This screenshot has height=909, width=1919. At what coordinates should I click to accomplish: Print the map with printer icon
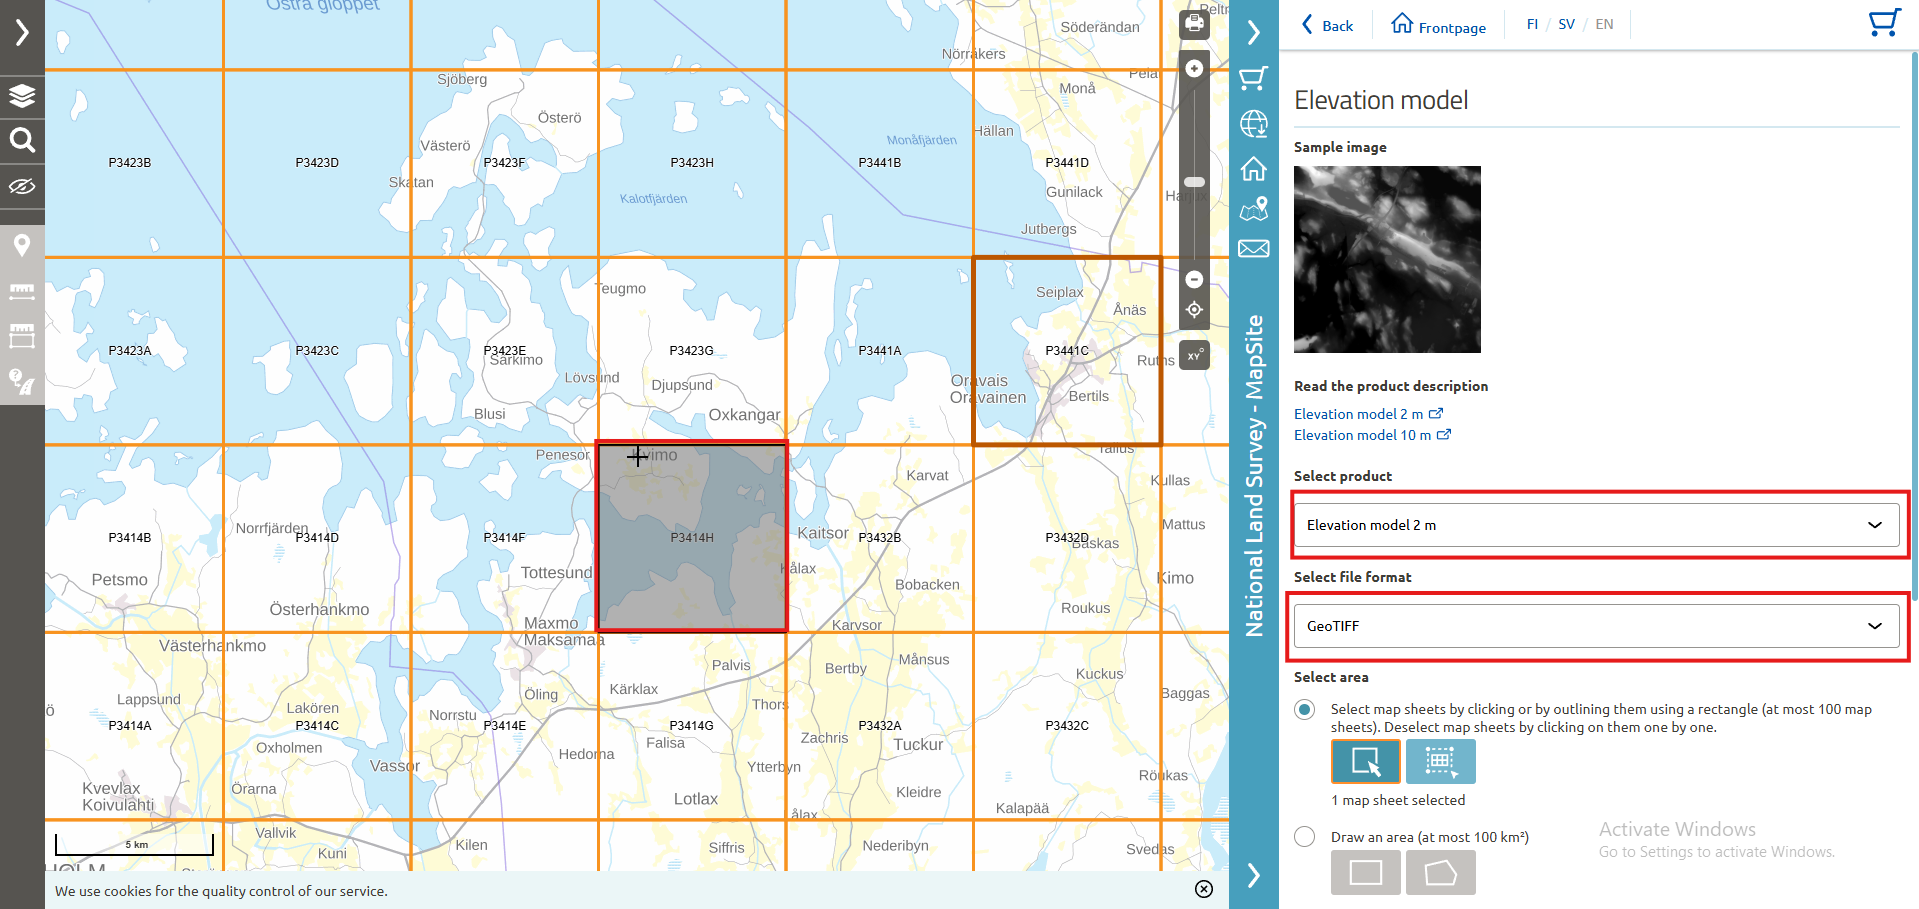[x=1194, y=24]
